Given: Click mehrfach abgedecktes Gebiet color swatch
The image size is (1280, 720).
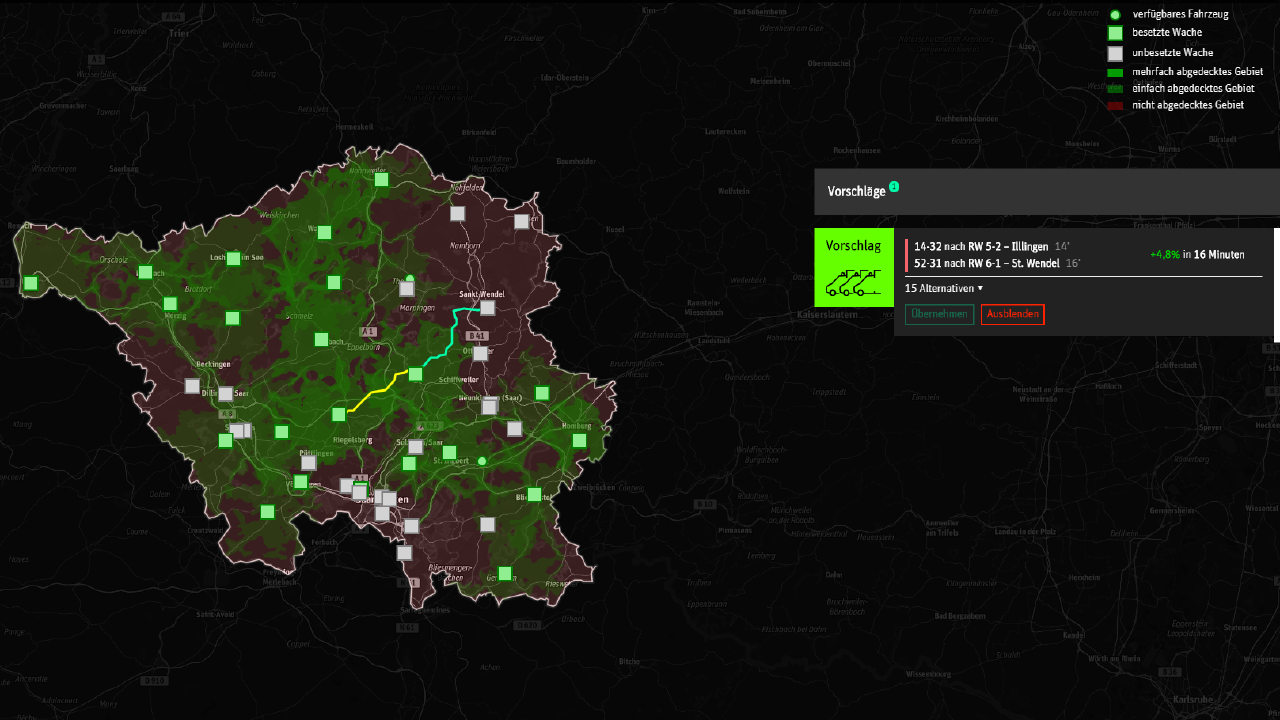Looking at the screenshot, I should pos(1115,72).
